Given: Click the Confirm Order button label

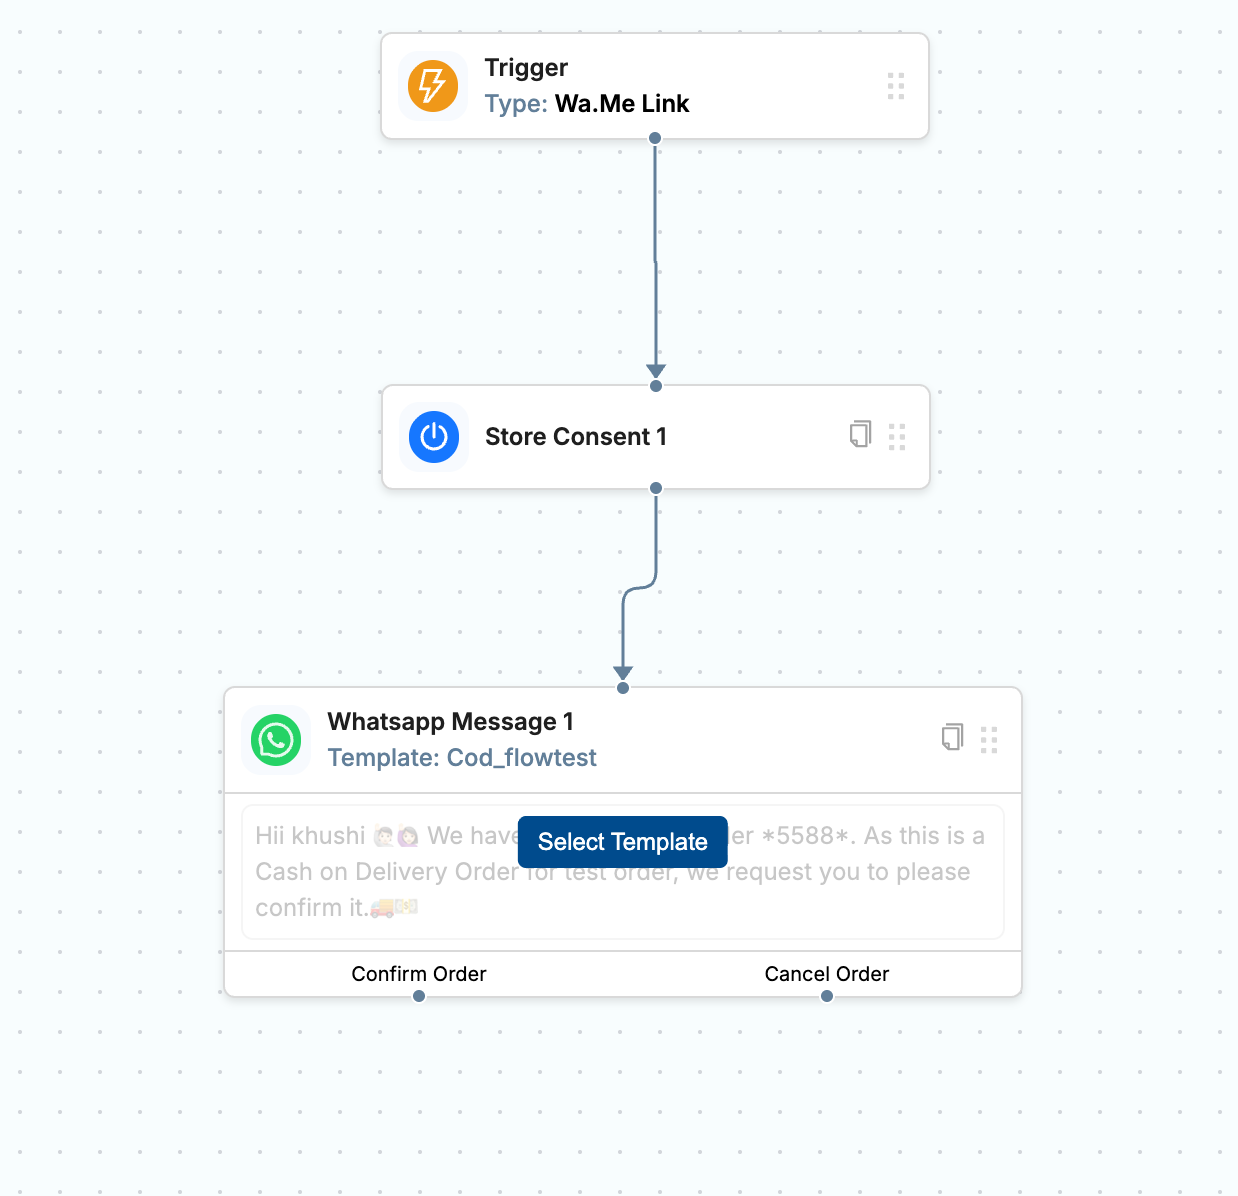Looking at the screenshot, I should coord(419,974).
